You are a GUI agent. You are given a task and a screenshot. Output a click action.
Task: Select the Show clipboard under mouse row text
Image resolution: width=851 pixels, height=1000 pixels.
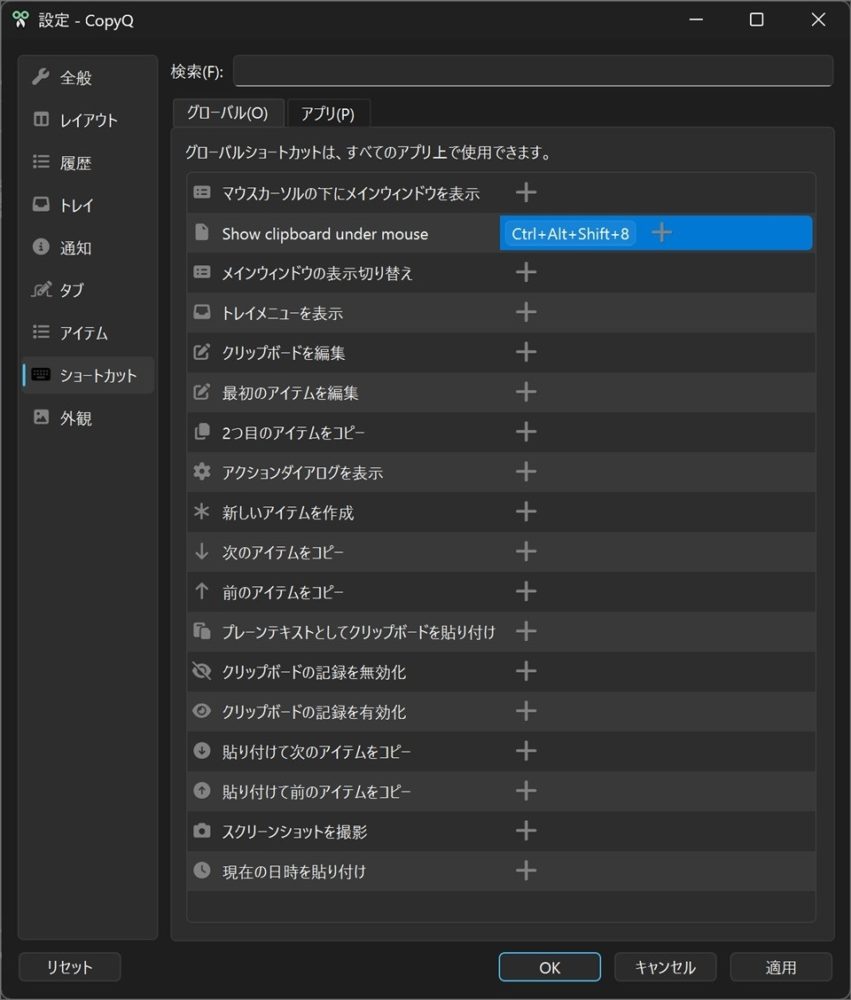[325, 234]
